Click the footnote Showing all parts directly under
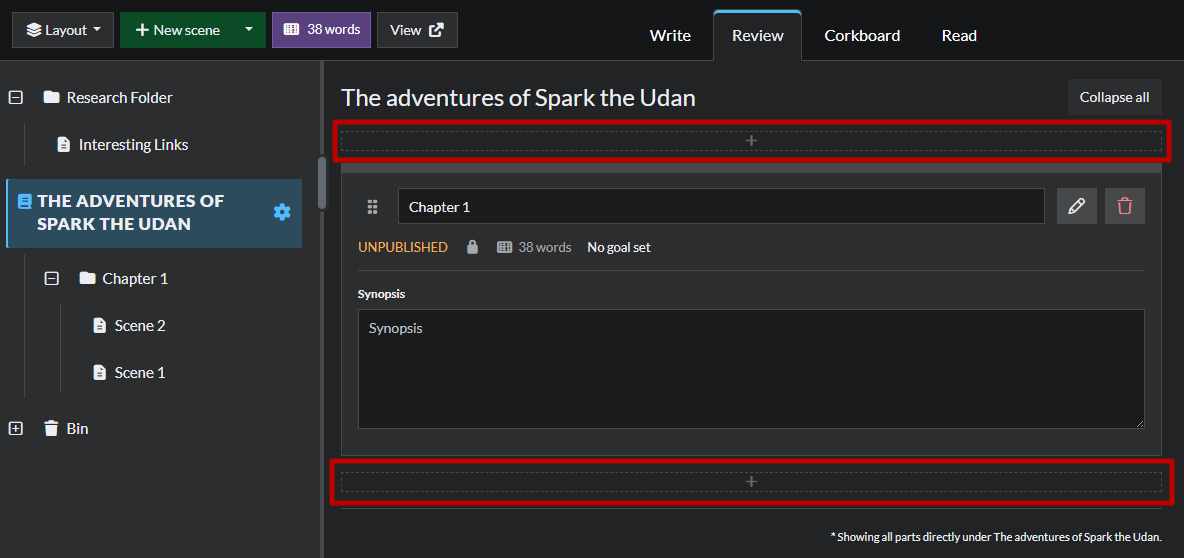The image size is (1184, 558). [996, 537]
